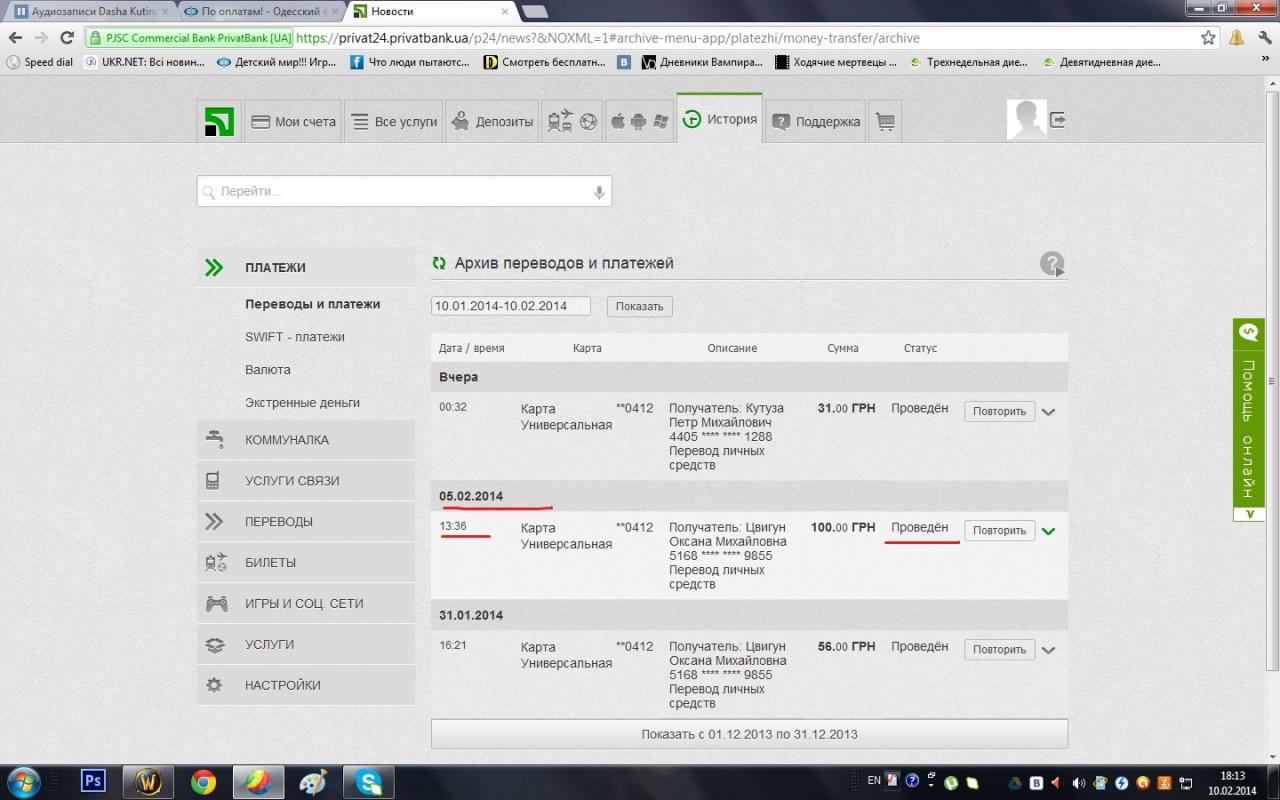
Task: Open the tickets transport icons tab
Action: click(x=571, y=121)
